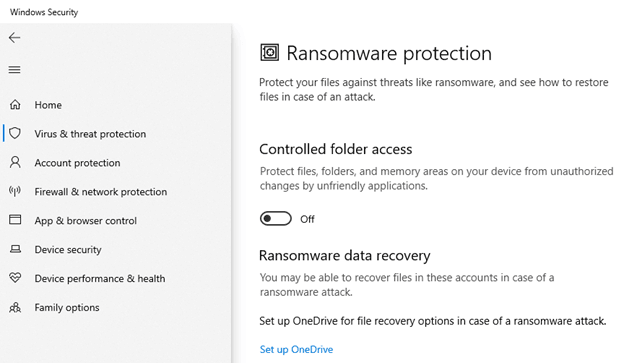The height and width of the screenshot is (363, 624).
Task: Select Account protection in sidebar
Action: coord(77,163)
